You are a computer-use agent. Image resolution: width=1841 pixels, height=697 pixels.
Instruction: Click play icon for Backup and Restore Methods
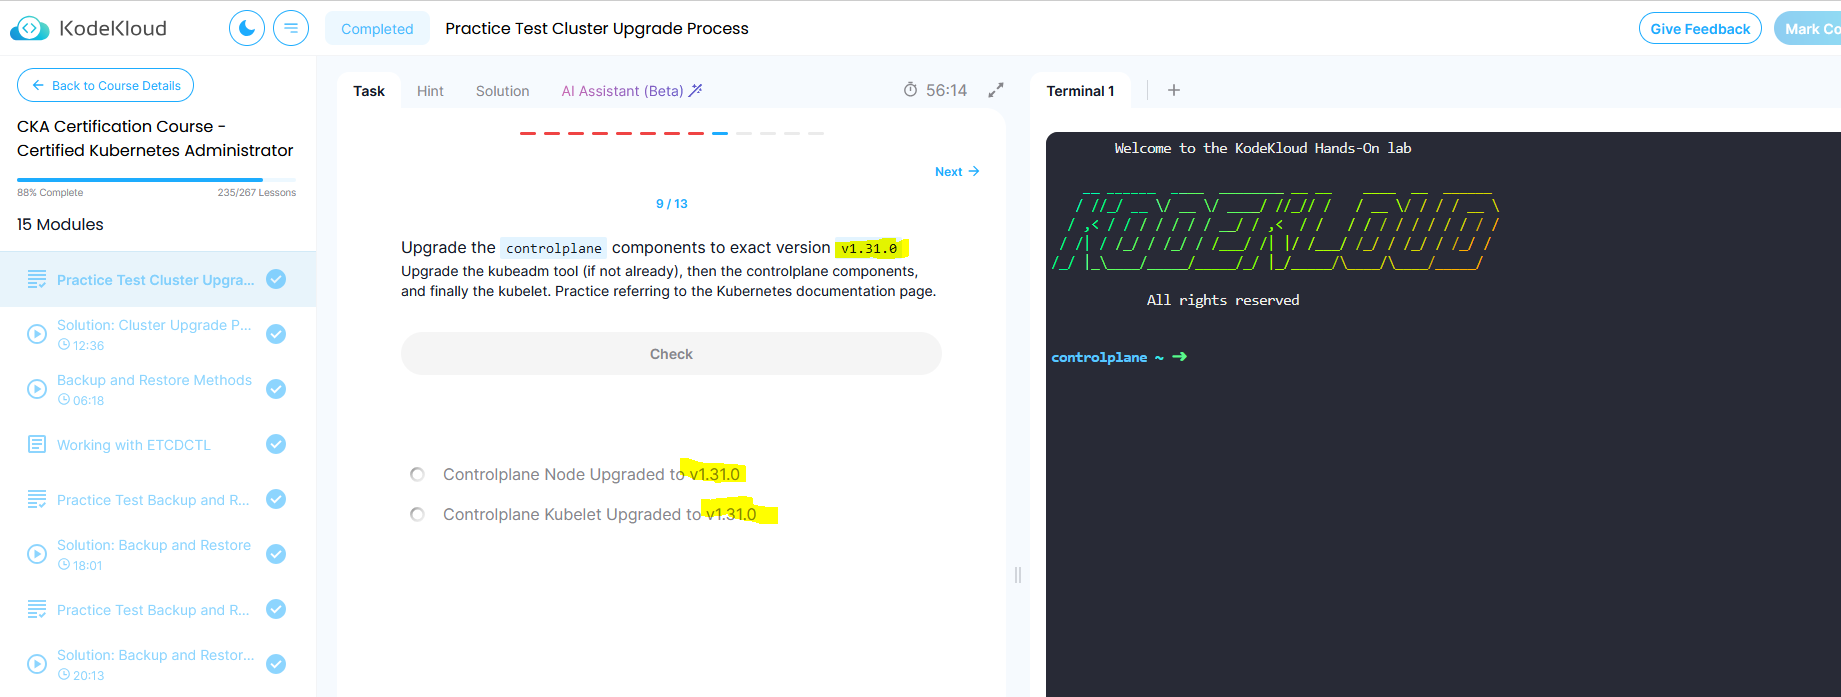(x=37, y=389)
